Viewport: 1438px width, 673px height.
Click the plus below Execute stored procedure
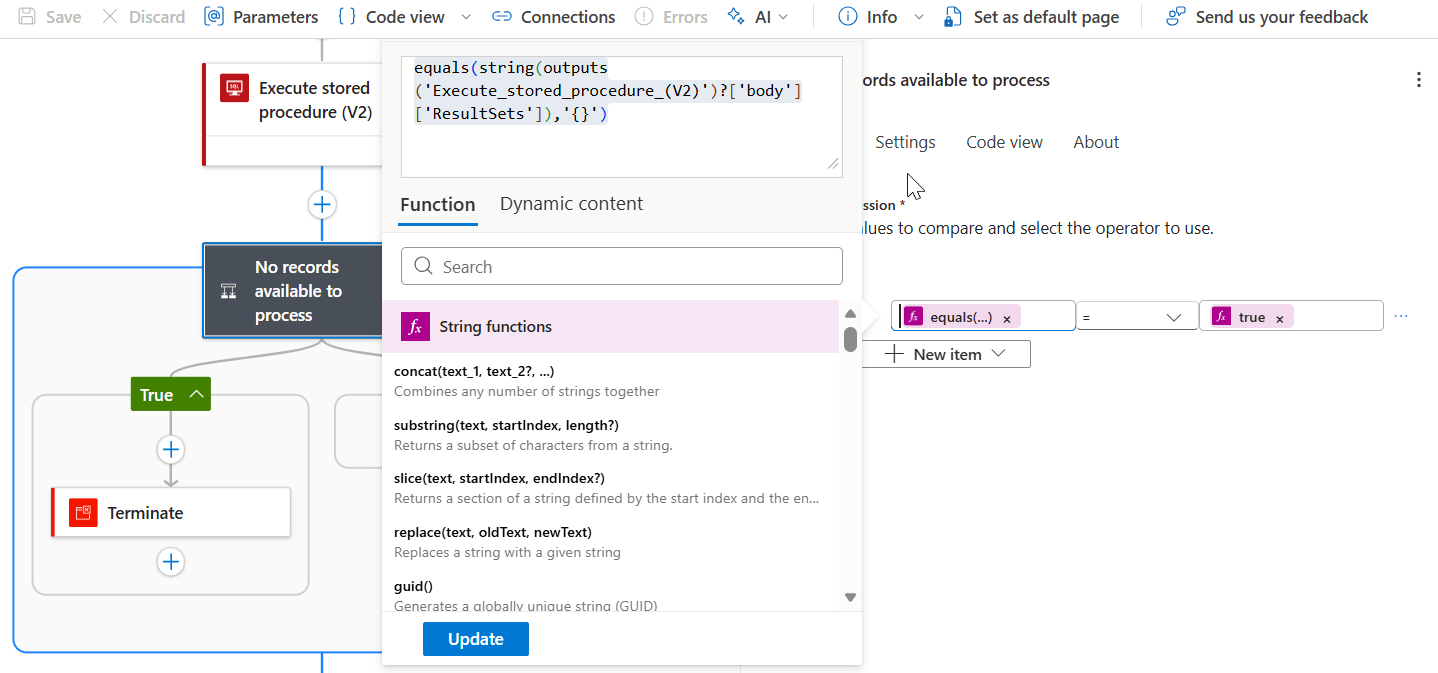(x=322, y=205)
